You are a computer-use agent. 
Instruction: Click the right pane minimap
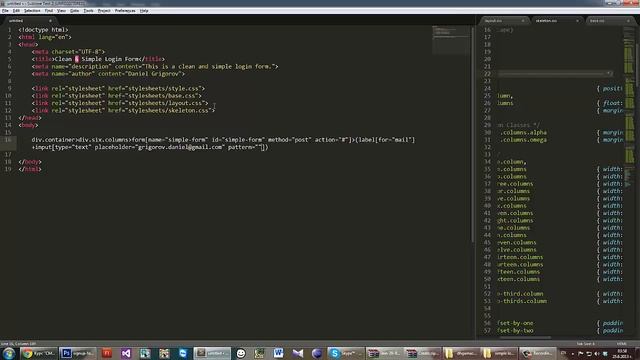[629, 106]
